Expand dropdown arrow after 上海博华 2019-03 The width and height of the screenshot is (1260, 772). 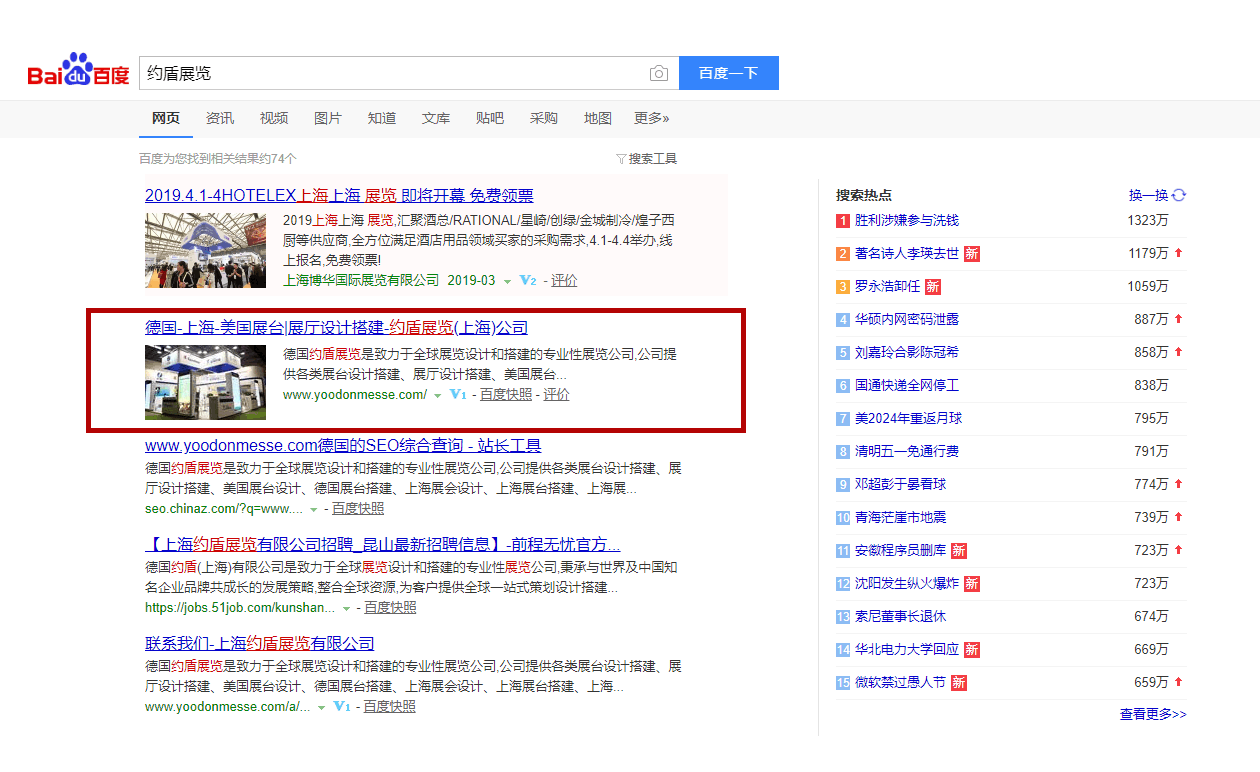tap(507, 282)
